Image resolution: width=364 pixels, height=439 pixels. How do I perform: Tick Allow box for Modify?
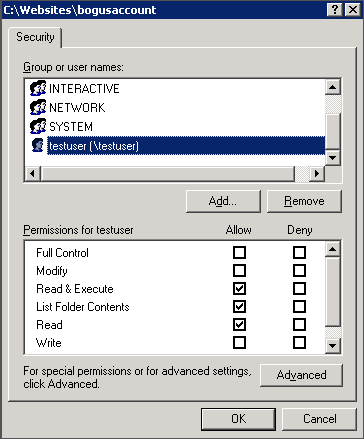pos(239,271)
